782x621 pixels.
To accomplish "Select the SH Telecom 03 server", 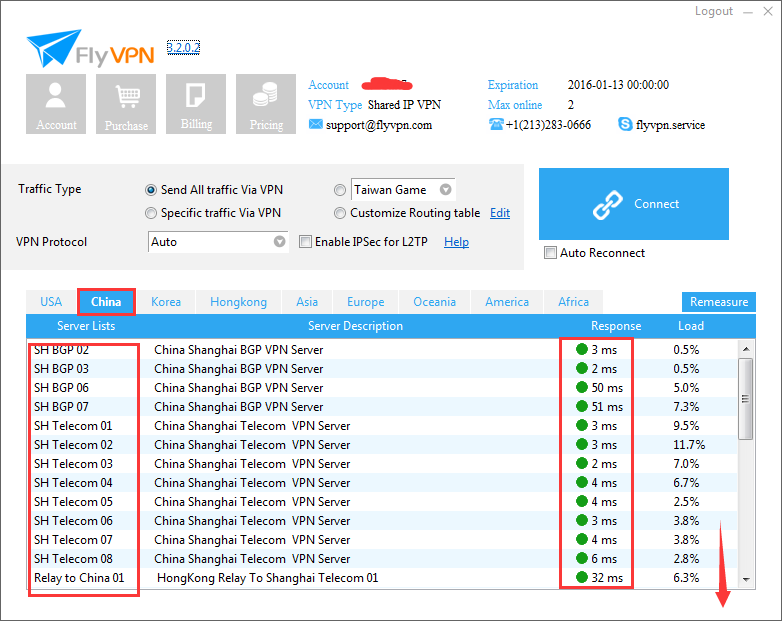I will [383, 463].
